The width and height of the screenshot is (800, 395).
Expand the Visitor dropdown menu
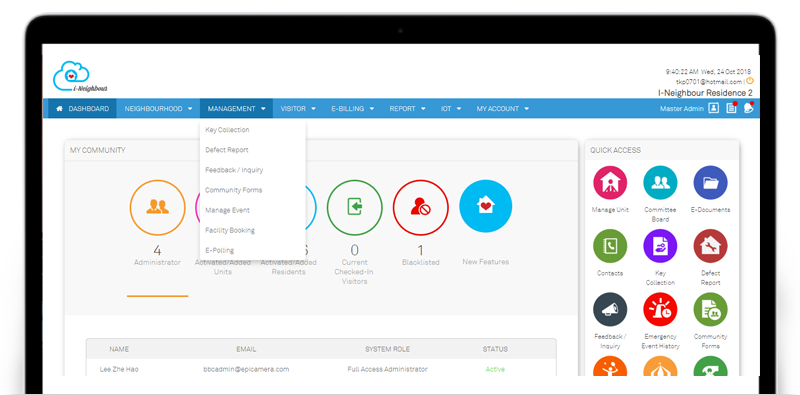click(298, 109)
